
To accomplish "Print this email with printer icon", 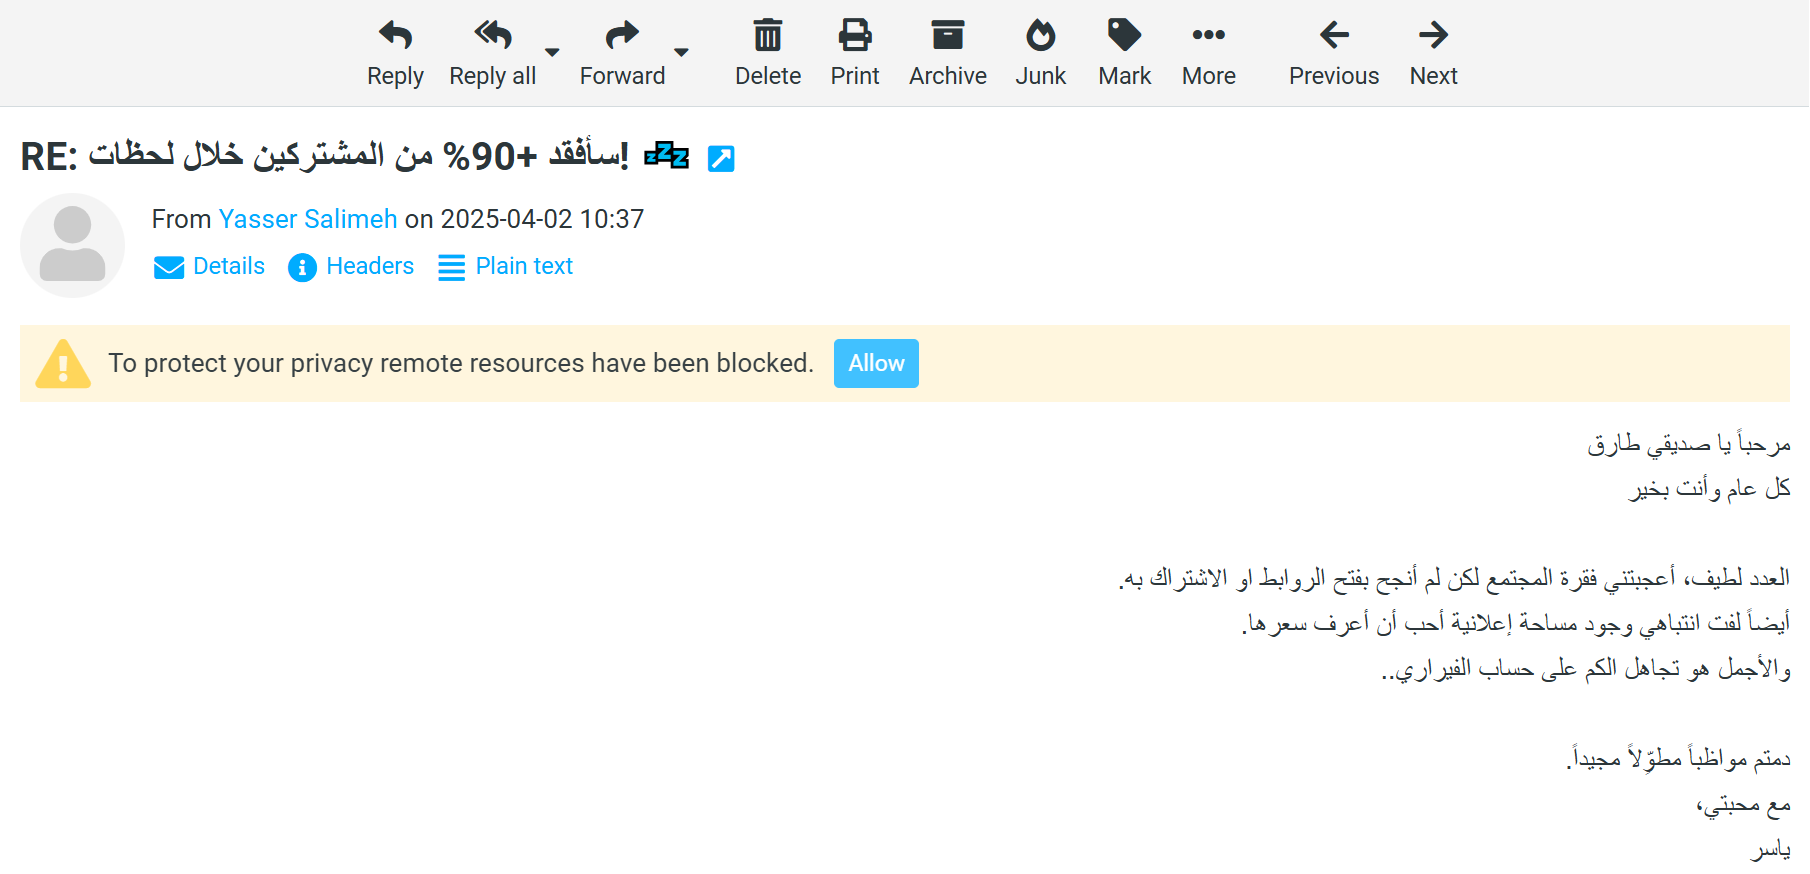I will tap(855, 35).
